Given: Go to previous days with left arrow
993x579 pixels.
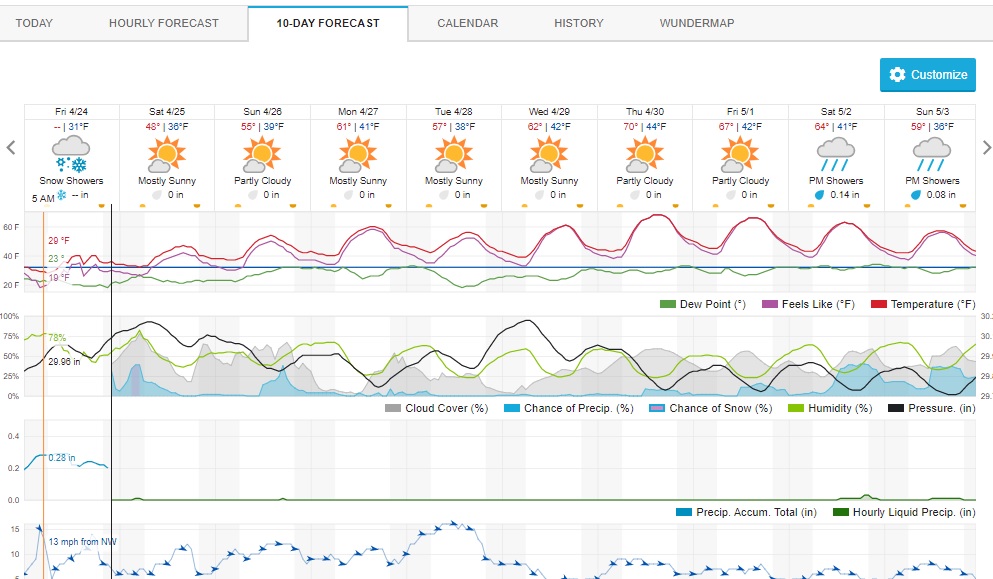Looking at the screenshot, I should coord(11,148).
